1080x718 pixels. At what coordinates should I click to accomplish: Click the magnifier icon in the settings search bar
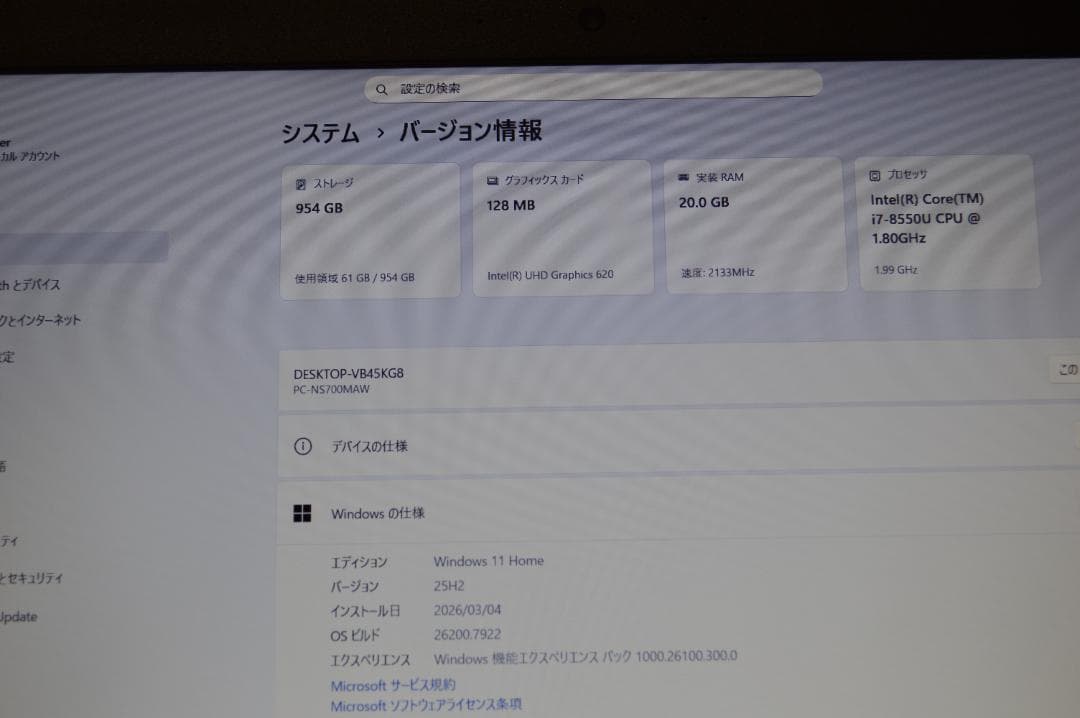[x=383, y=88]
